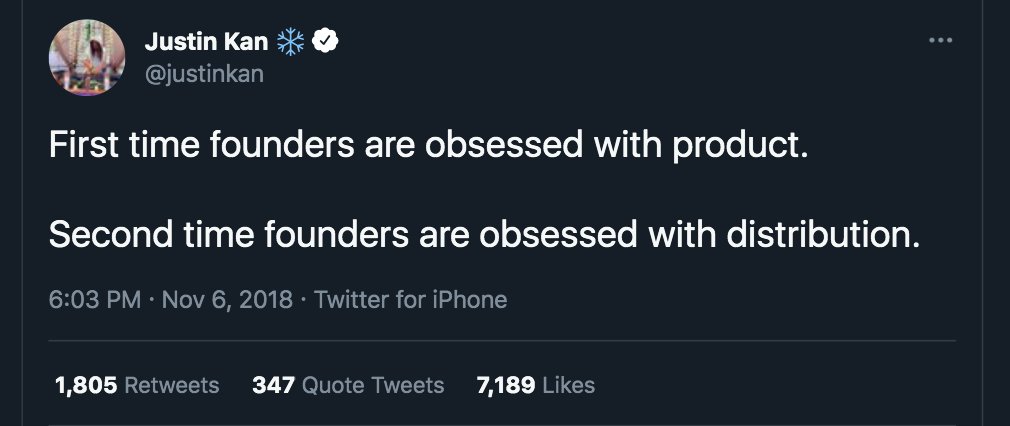This screenshot has height=426, width=1010.
Task: Open Justin Kan's profile picture
Action: (87, 56)
